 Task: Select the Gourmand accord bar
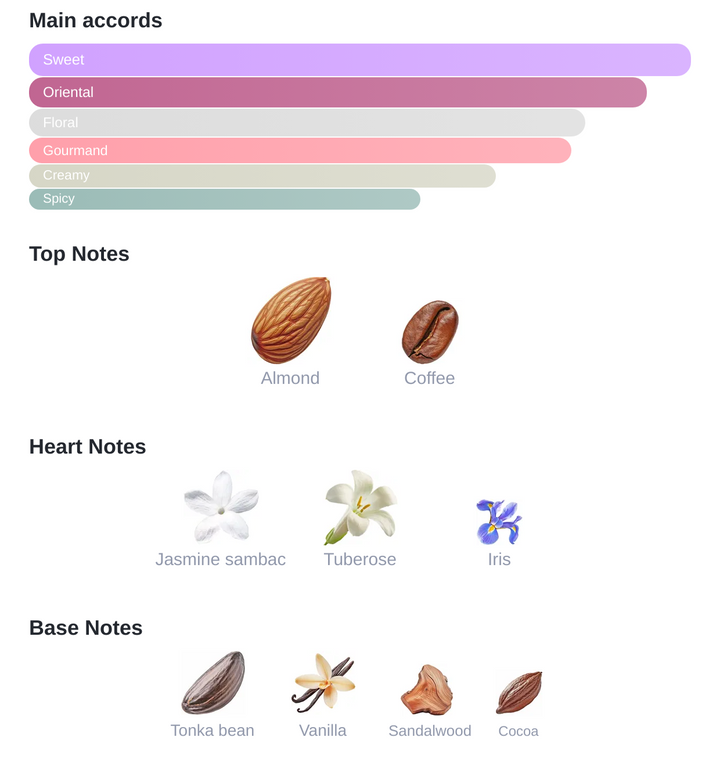[300, 151]
